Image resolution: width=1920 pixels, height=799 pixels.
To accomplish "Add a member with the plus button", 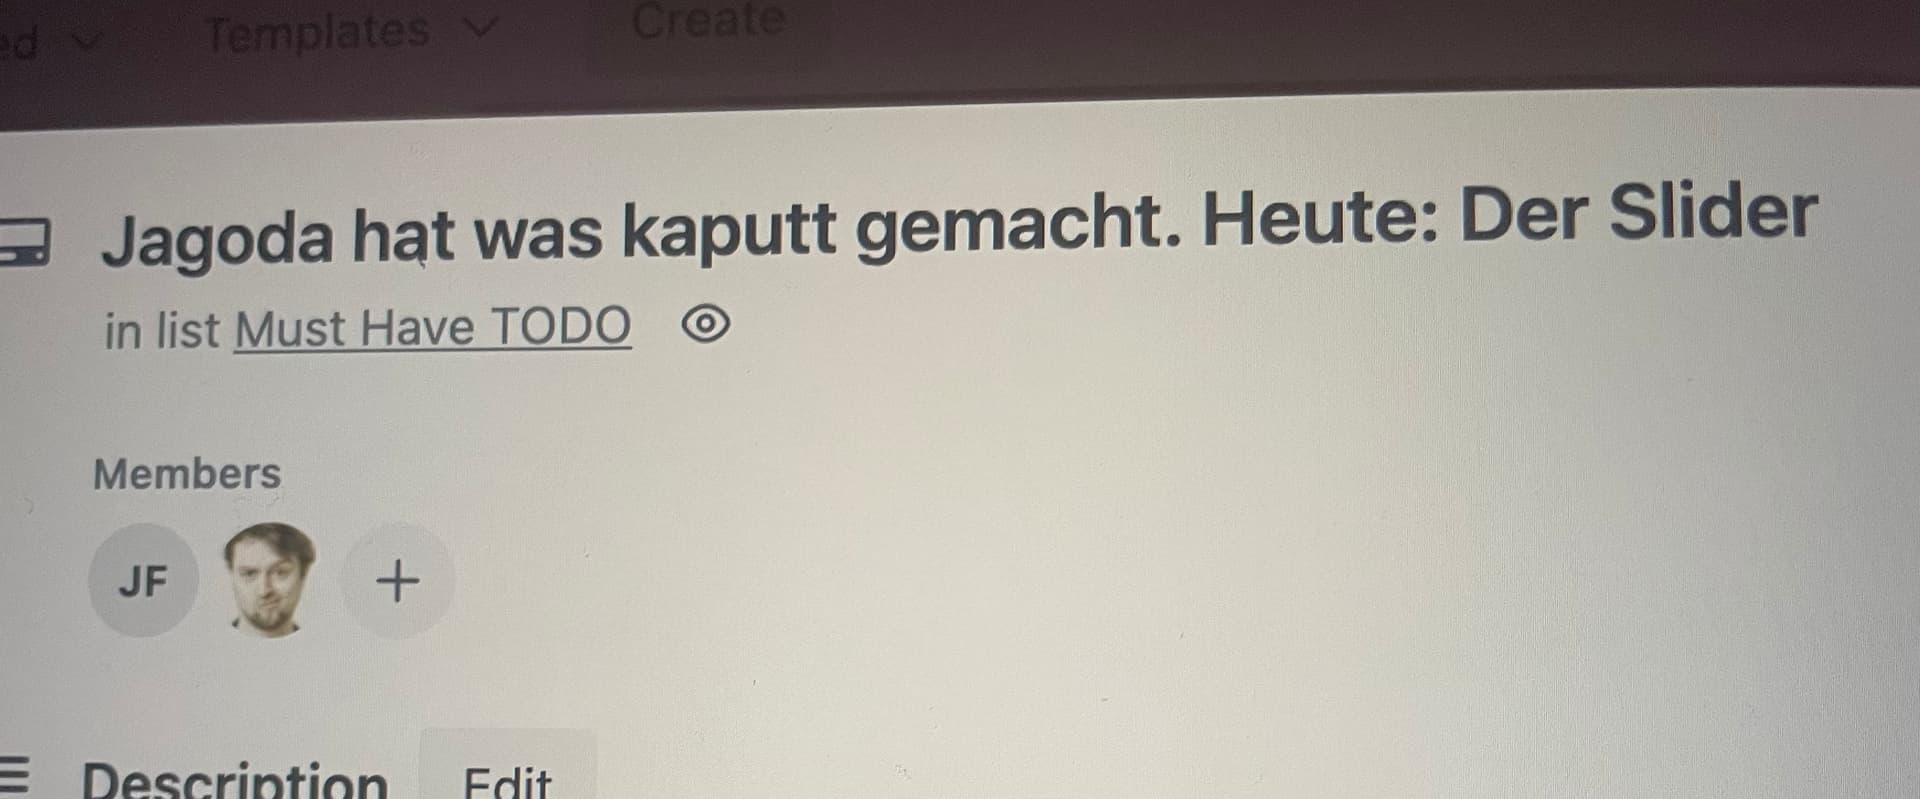I will tap(398, 581).
